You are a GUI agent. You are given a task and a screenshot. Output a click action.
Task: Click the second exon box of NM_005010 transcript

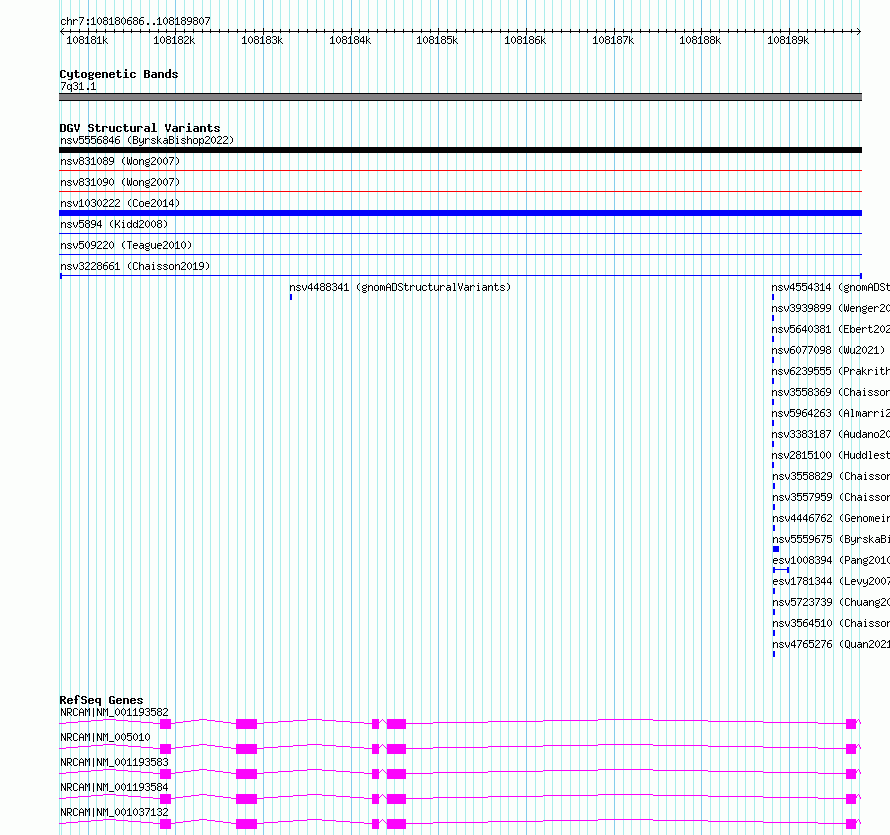click(x=246, y=749)
